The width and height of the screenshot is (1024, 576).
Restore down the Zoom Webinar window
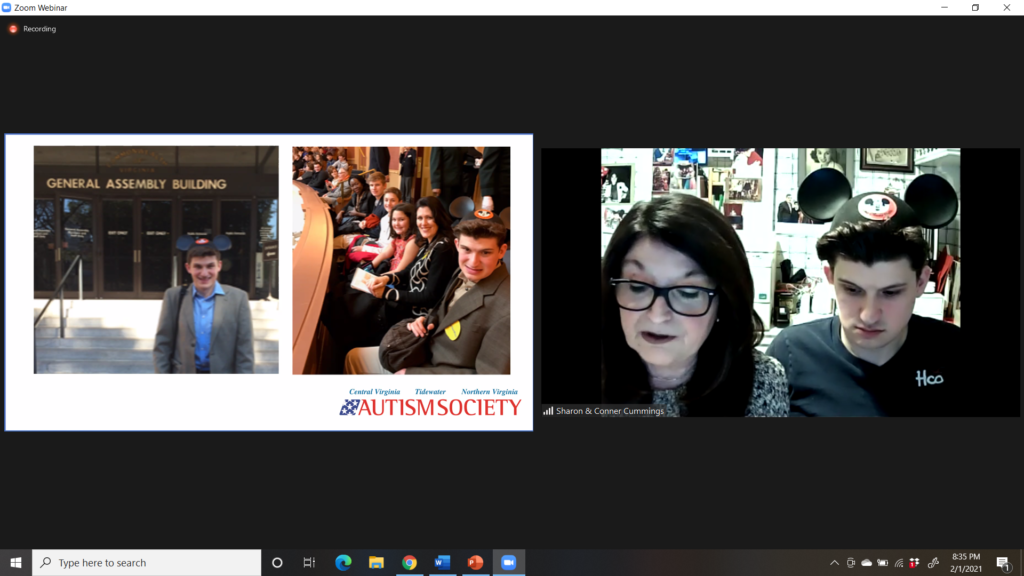pyautogui.click(x=976, y=8)
